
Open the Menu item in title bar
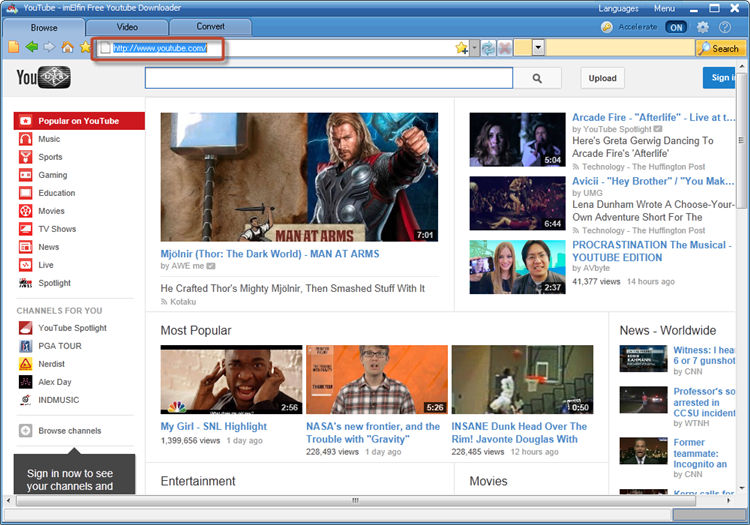[x=664, y=9]
